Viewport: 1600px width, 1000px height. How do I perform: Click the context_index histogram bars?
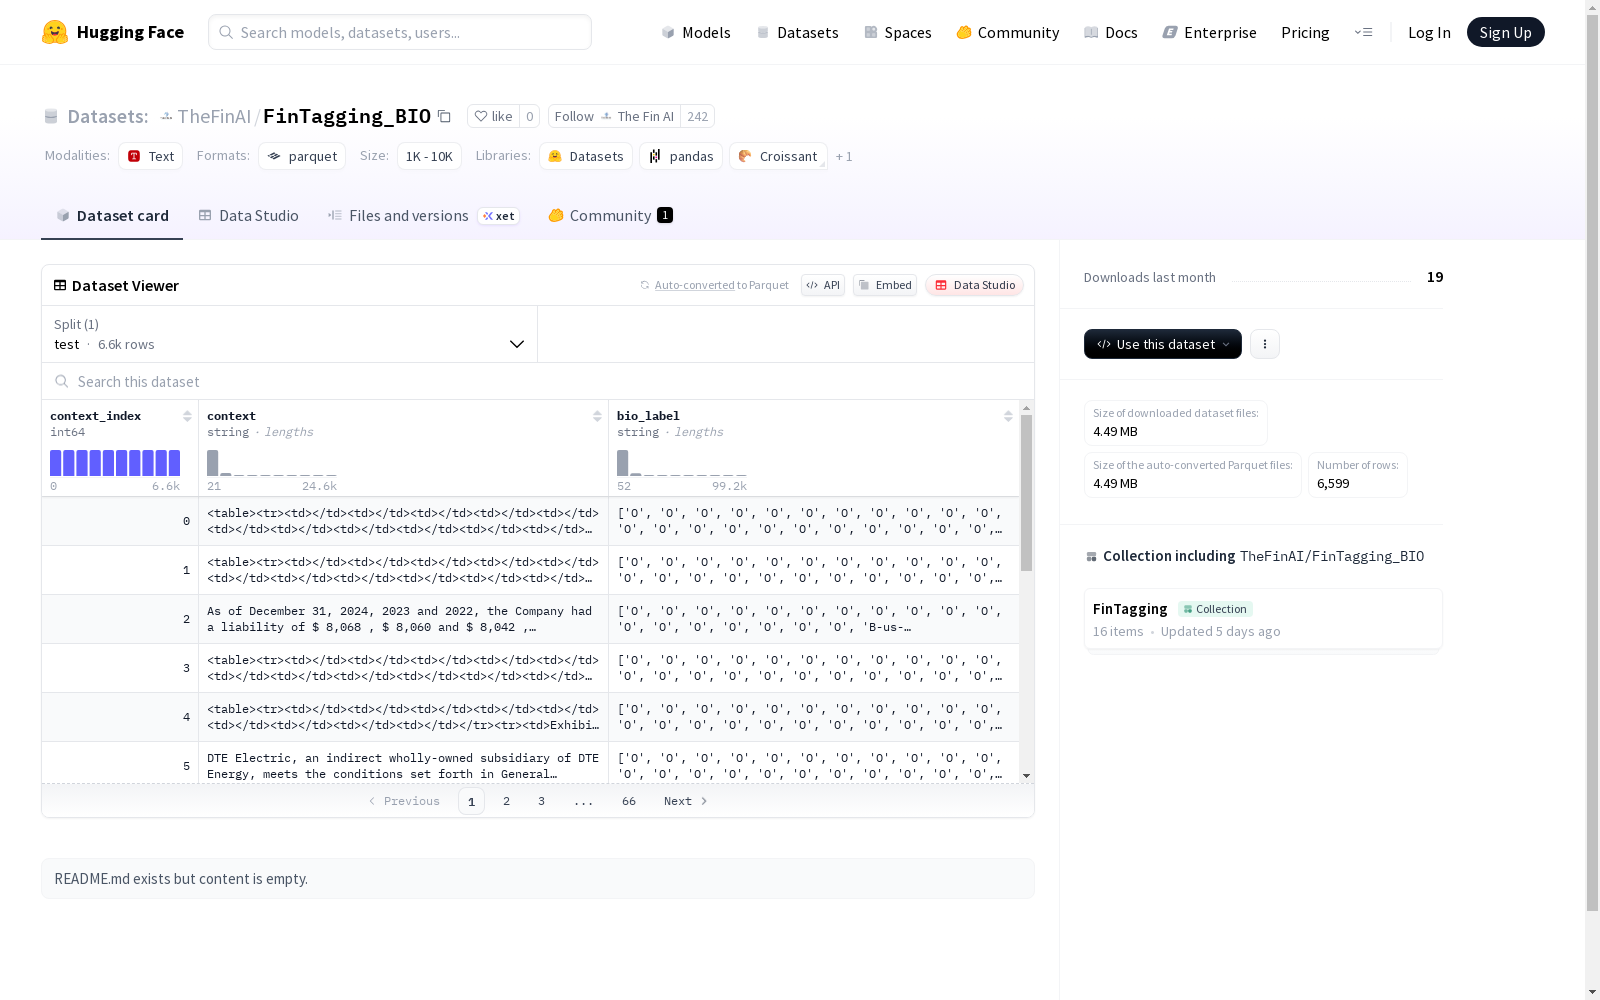pos(115,463)
